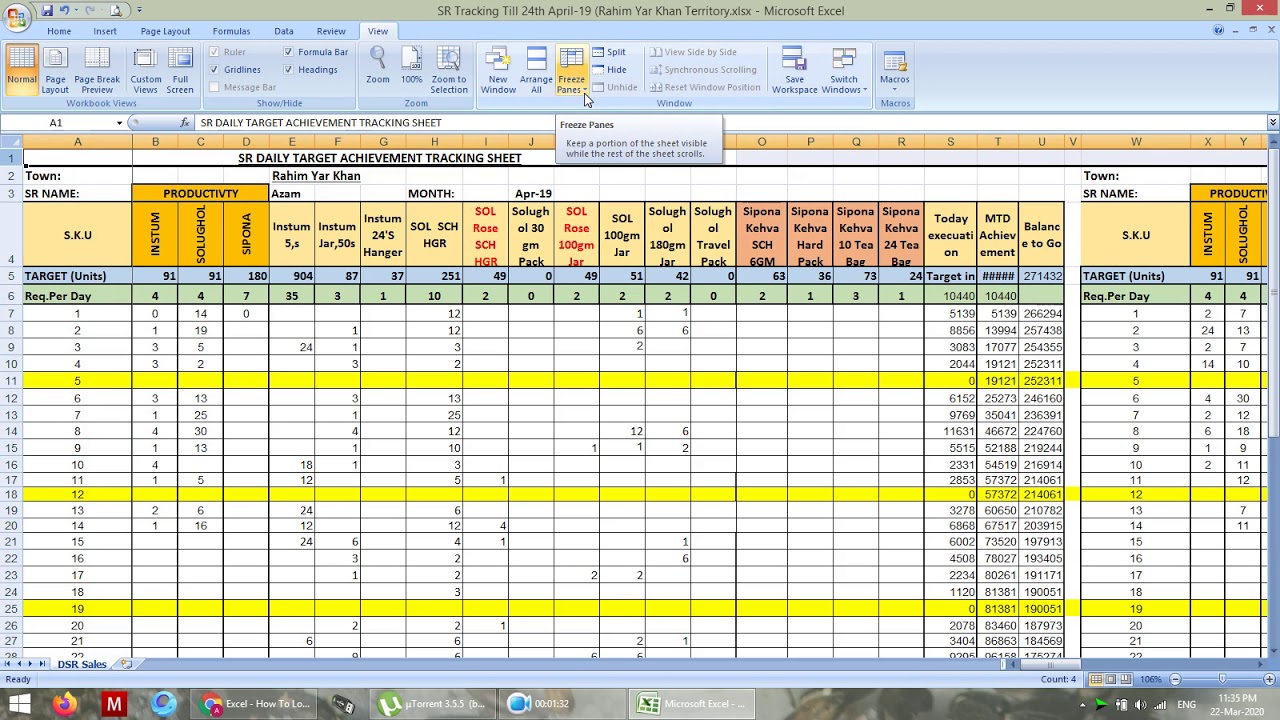Open the Insert ribbon tab
This screenshot has height=720, width=1280.
[105, 31]
